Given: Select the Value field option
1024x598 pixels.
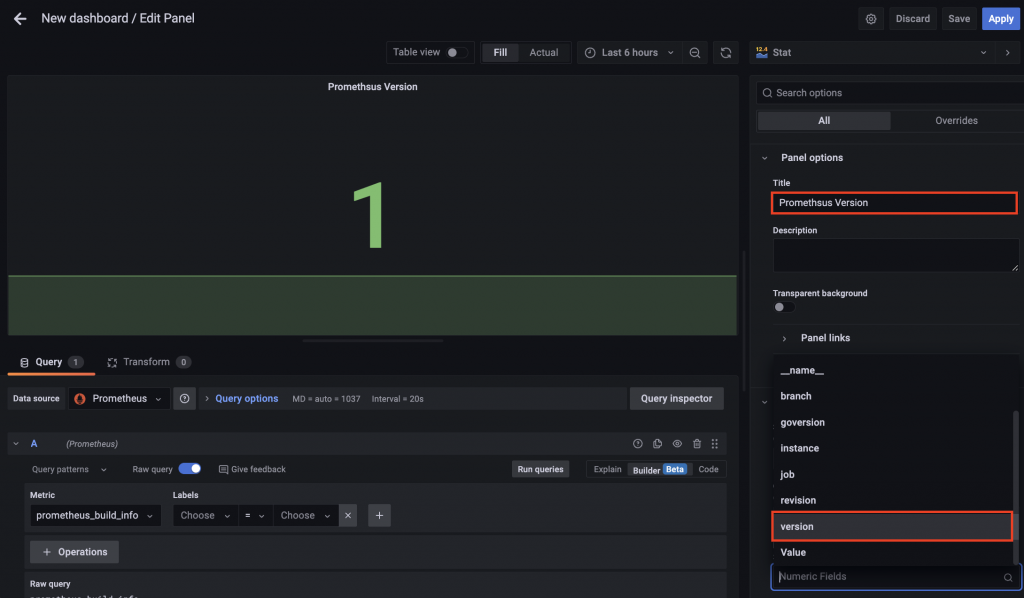Looking at the screenshot, I should (892, 552).
